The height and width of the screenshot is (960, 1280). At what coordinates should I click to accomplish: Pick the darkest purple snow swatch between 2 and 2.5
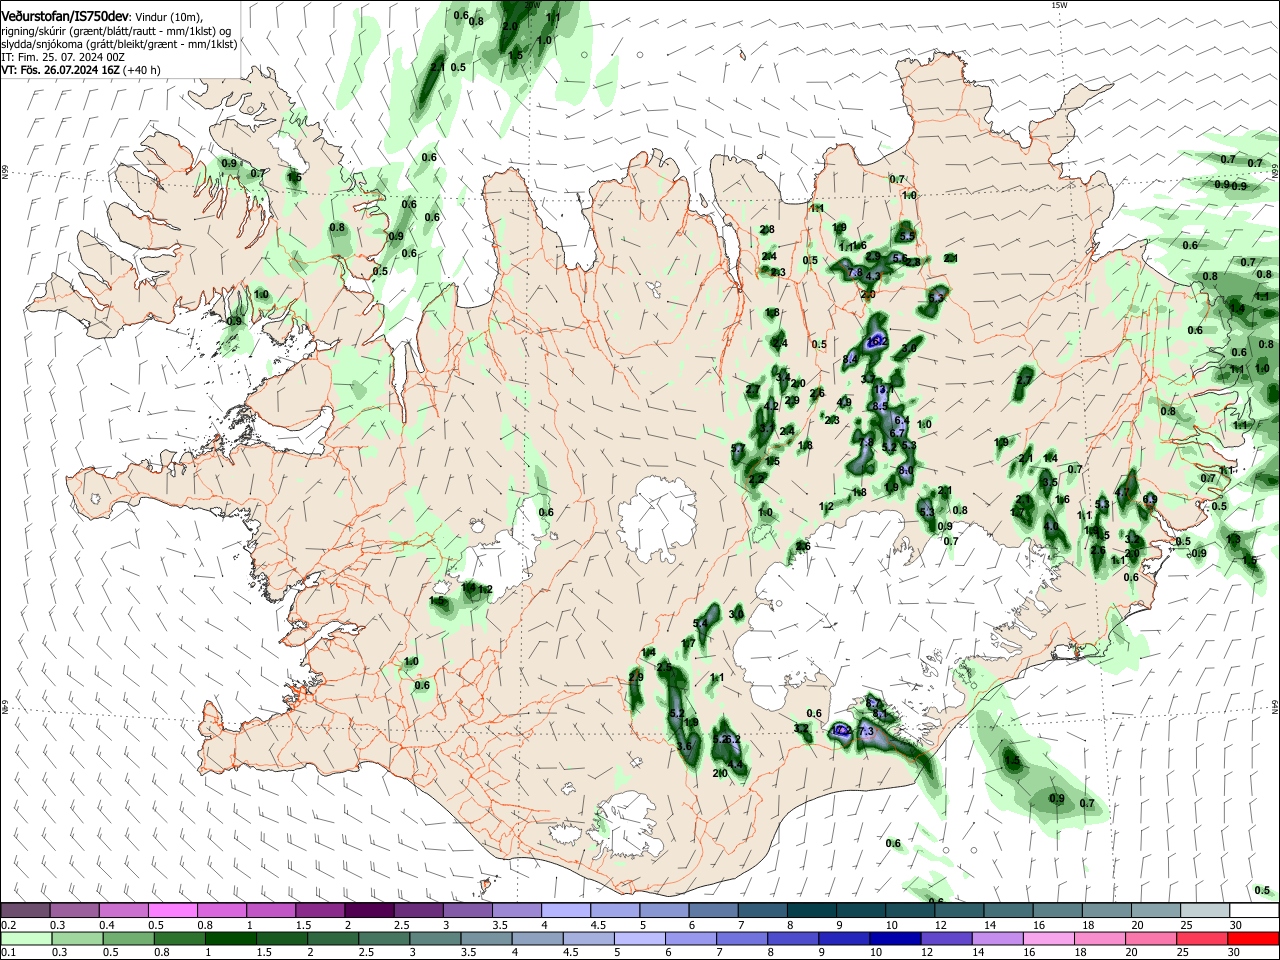[x=368, y=911]
